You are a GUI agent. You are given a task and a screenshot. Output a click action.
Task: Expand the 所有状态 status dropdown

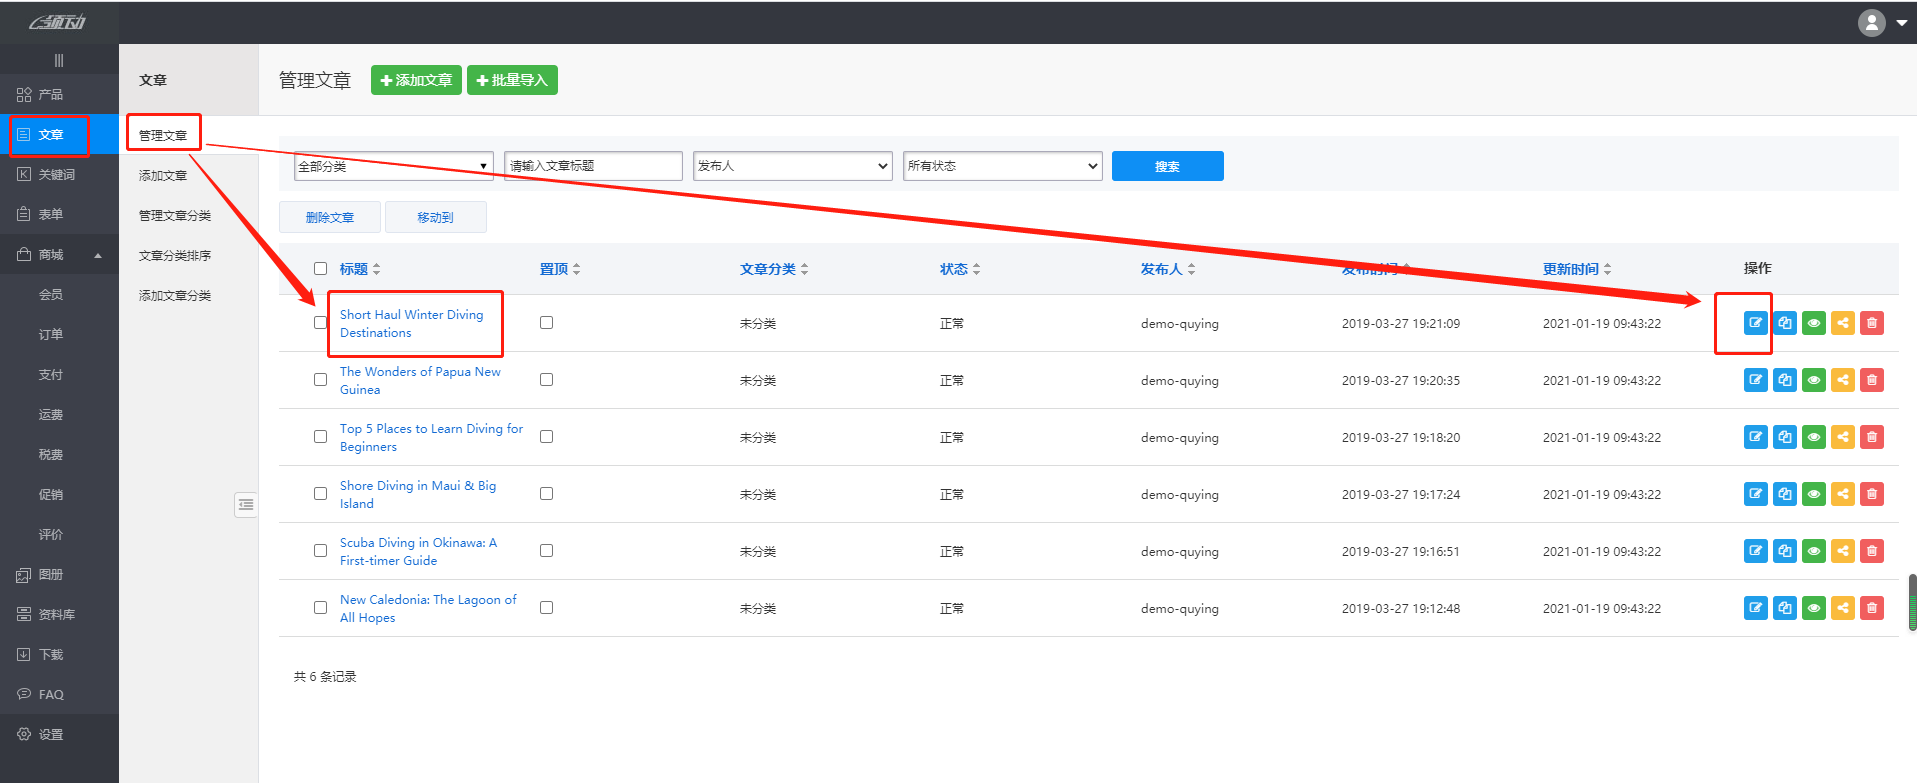pos(1002,166)
